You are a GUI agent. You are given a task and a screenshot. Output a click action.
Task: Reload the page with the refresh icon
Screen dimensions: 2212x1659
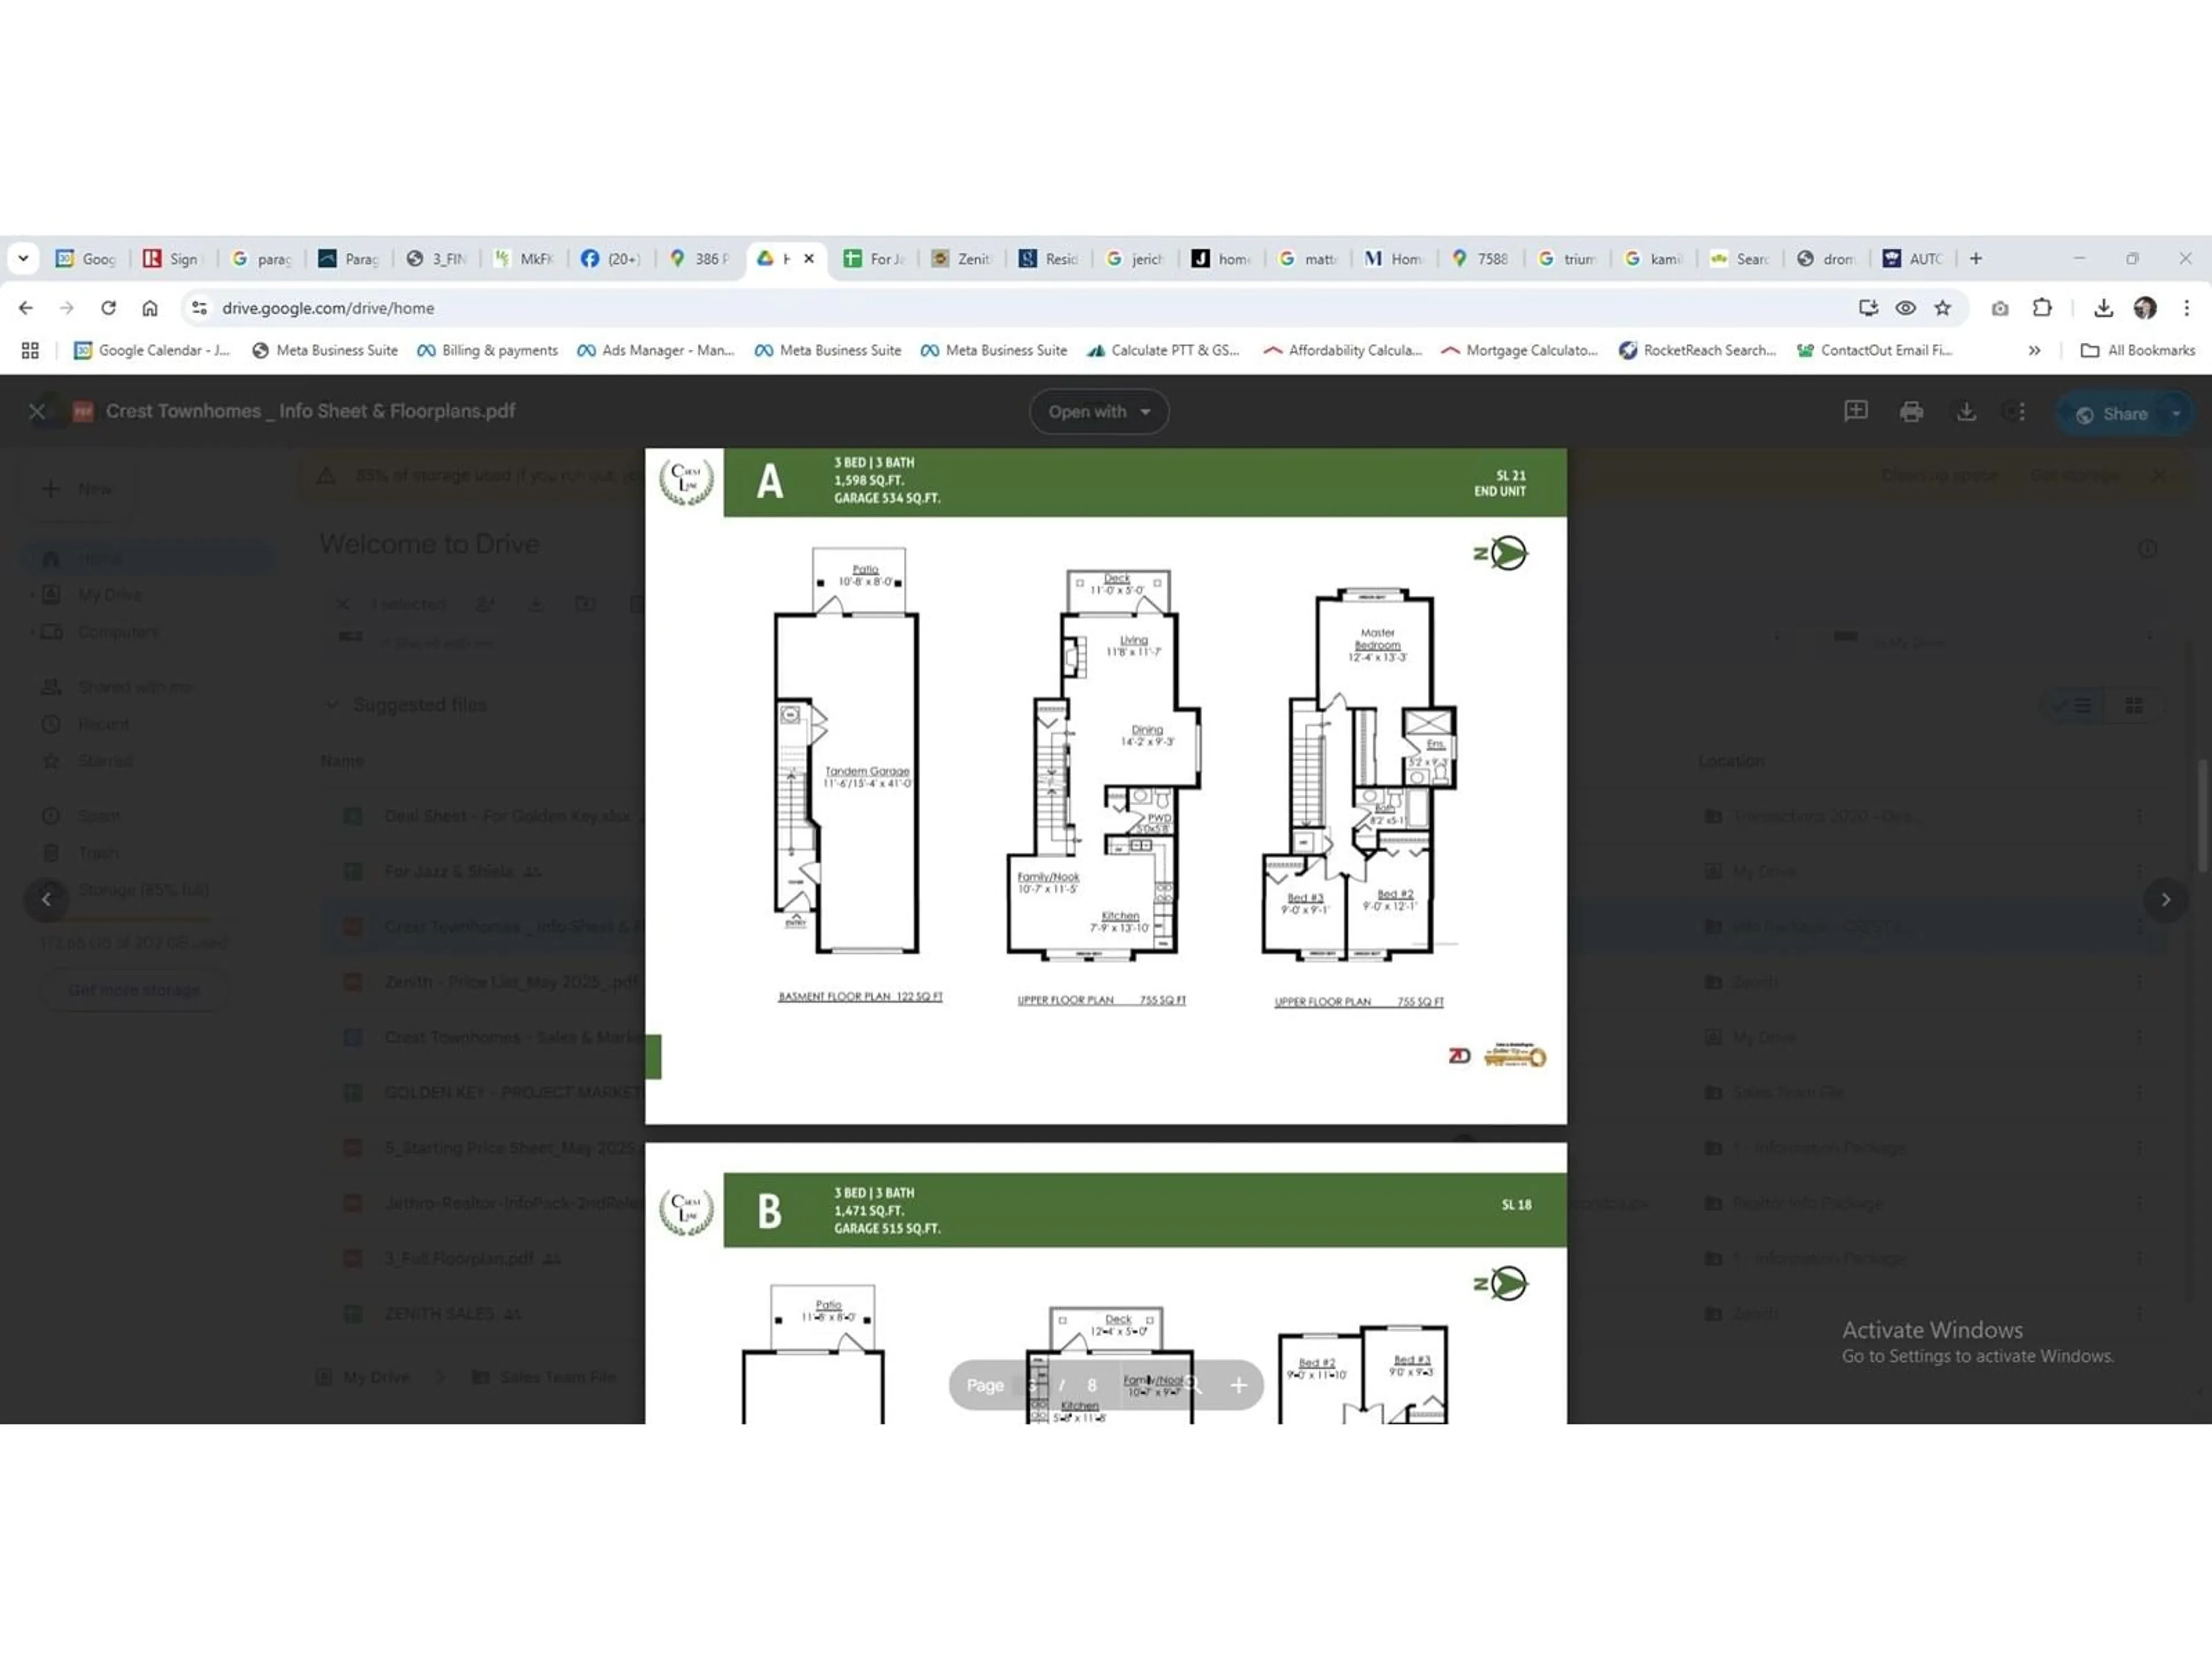pos(108,308)
